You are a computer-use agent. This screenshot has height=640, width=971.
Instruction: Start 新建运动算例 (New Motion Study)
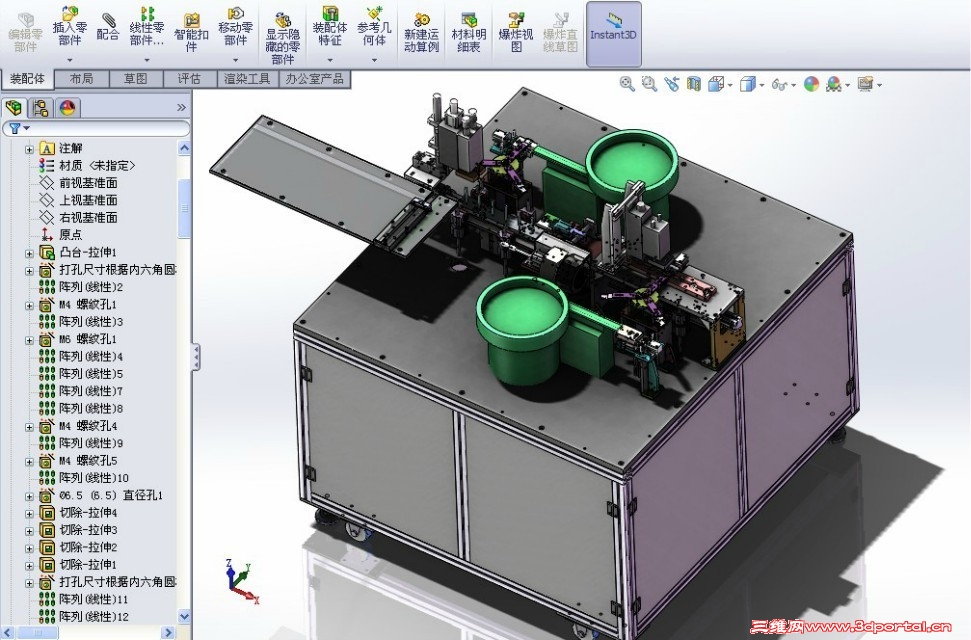pos(421,32)
